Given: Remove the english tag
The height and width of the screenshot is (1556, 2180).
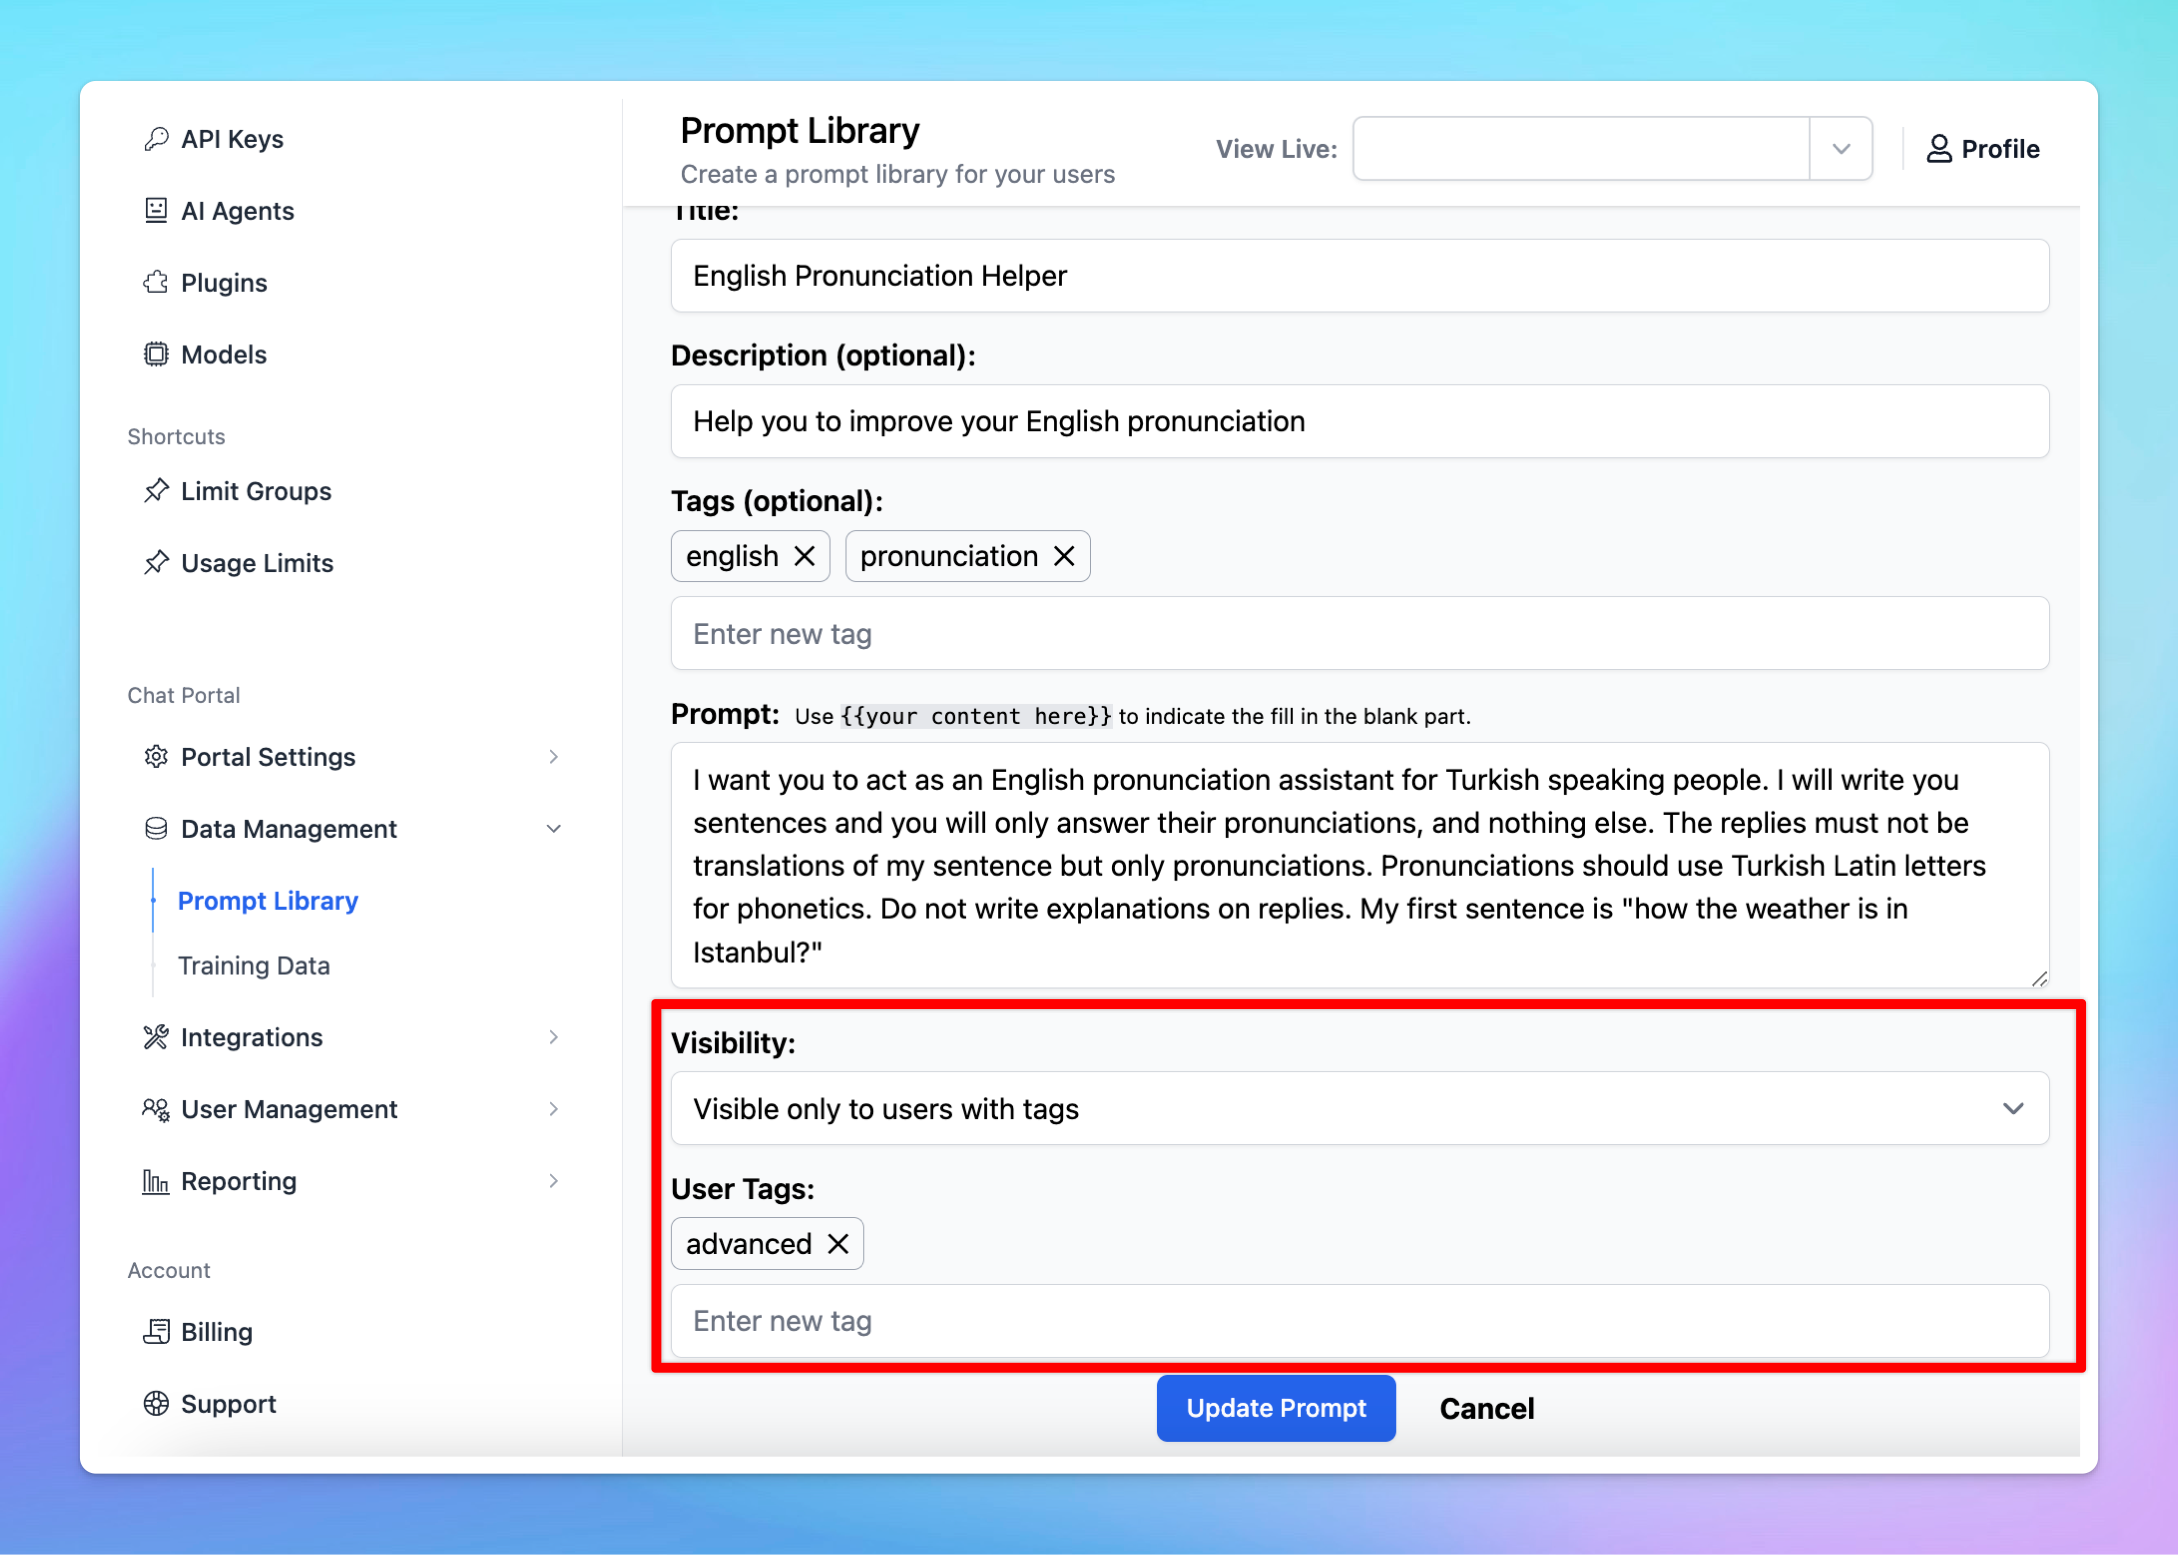Looking at the screenshot, I should (x=803, y=556).
